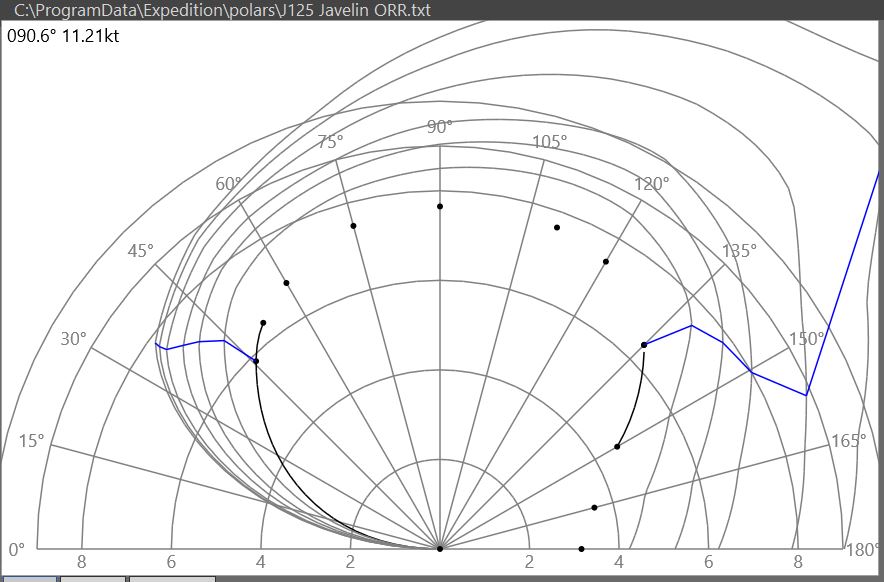This screenshot has height=582, width=884.
Task: Select the data point on the 180° baseline axis
Action: point(581,549)
